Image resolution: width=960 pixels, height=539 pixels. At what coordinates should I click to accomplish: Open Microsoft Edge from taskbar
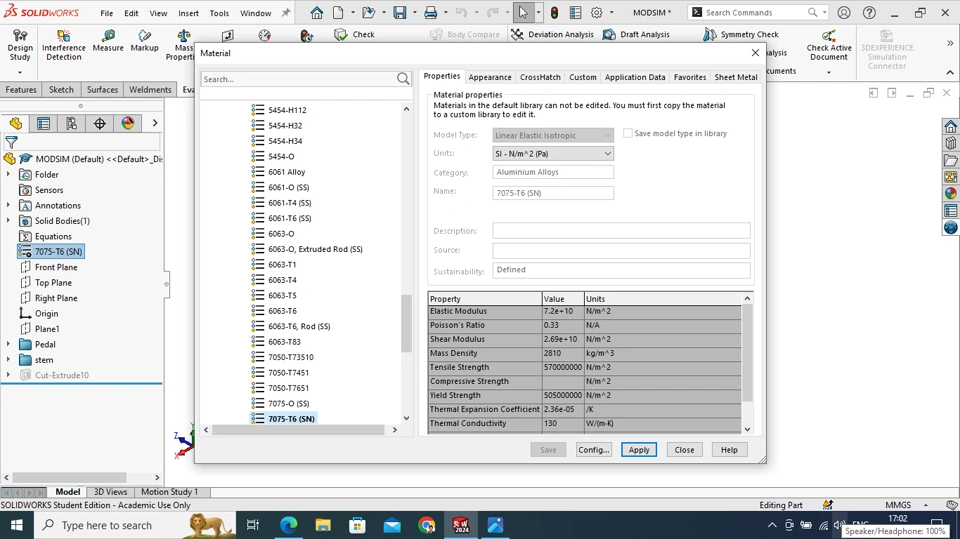288,525
